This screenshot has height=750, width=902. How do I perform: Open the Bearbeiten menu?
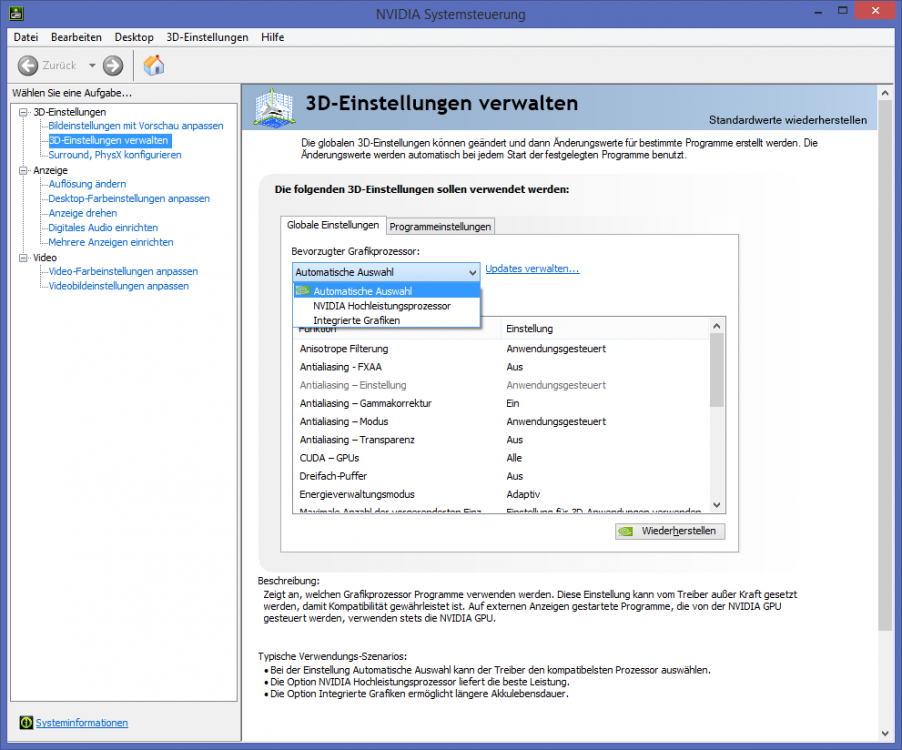pos(76,37)
